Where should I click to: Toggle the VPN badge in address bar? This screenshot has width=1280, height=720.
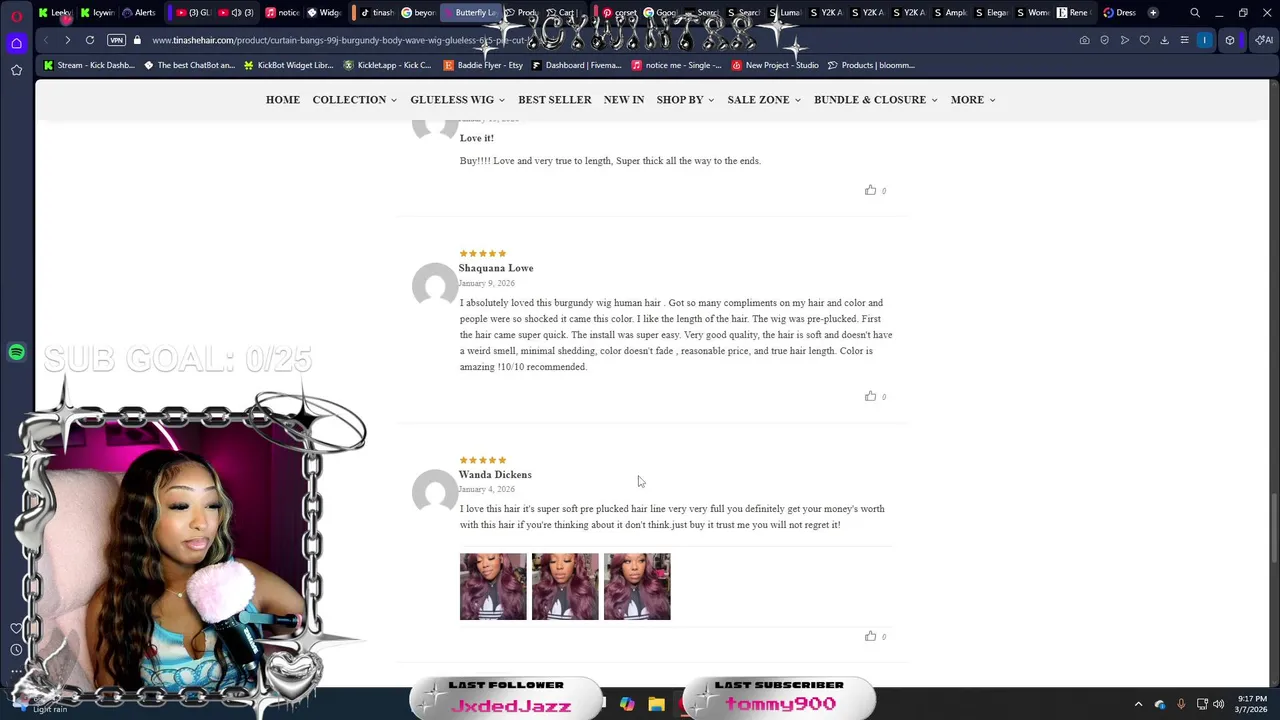pos(116,40)
